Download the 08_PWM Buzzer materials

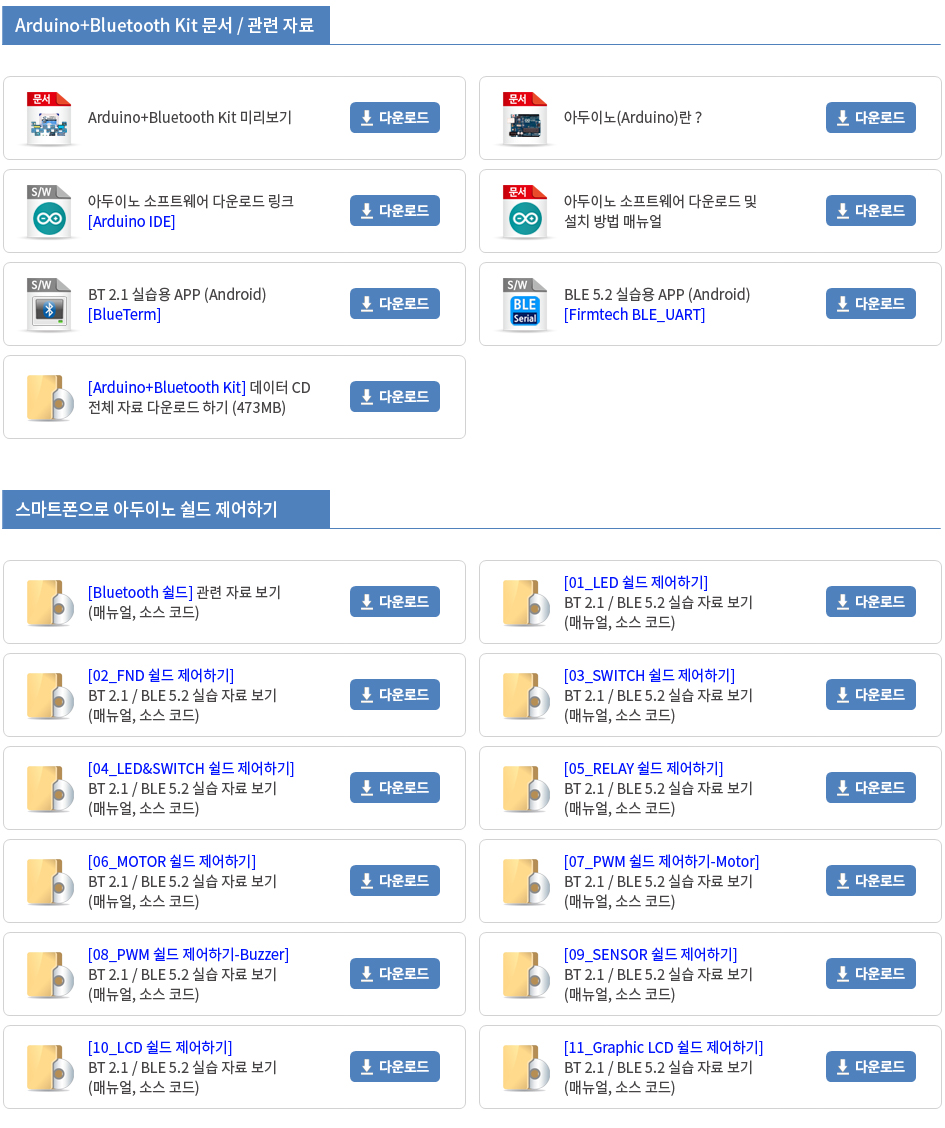pos(395,973)
